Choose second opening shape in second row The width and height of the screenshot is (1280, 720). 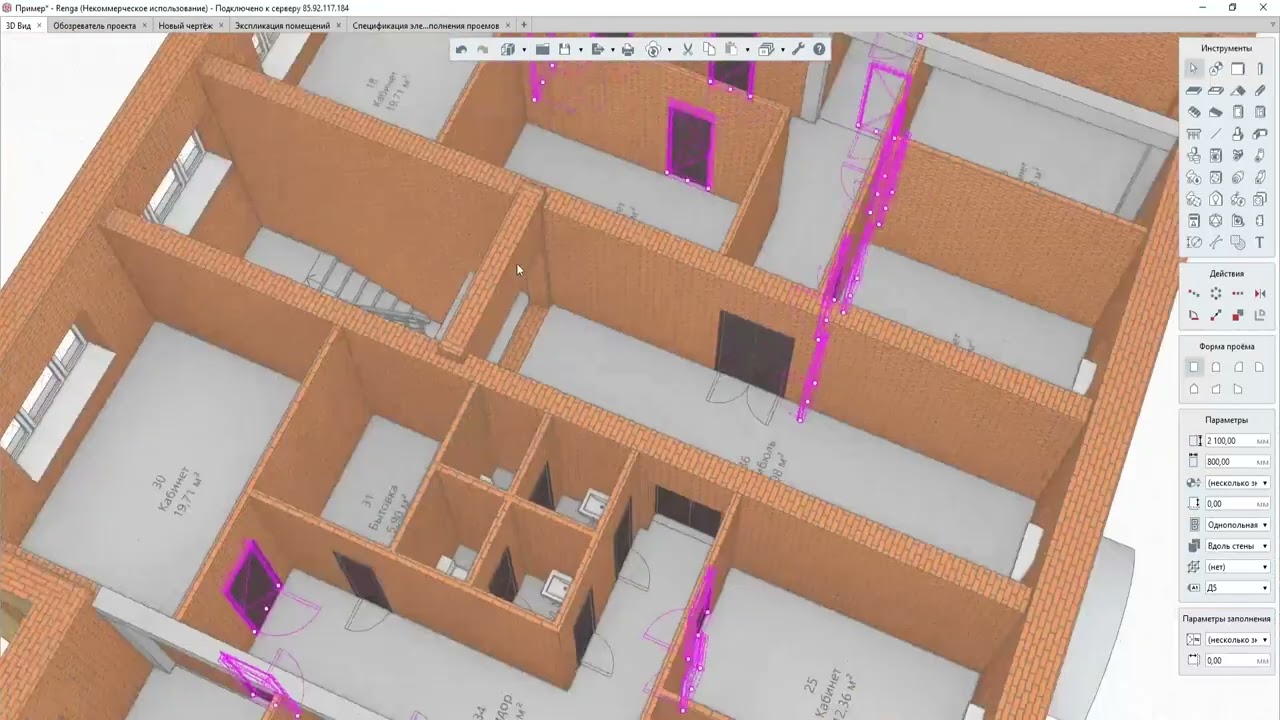(x=1216, y=389)
